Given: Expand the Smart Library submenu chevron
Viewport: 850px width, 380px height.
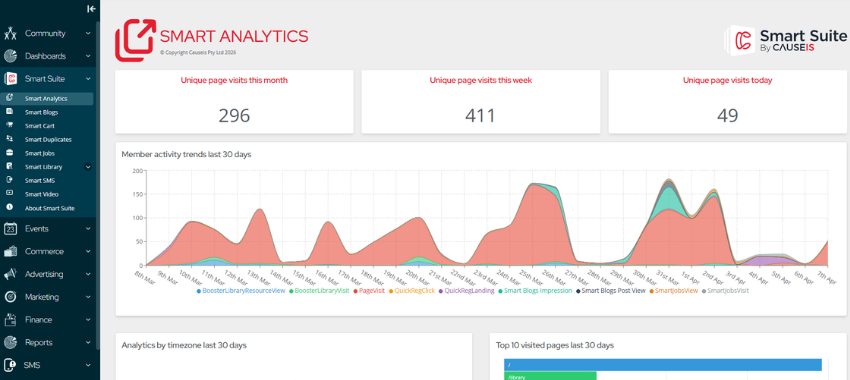Looking at the screenshot, I should click(88, 167).
